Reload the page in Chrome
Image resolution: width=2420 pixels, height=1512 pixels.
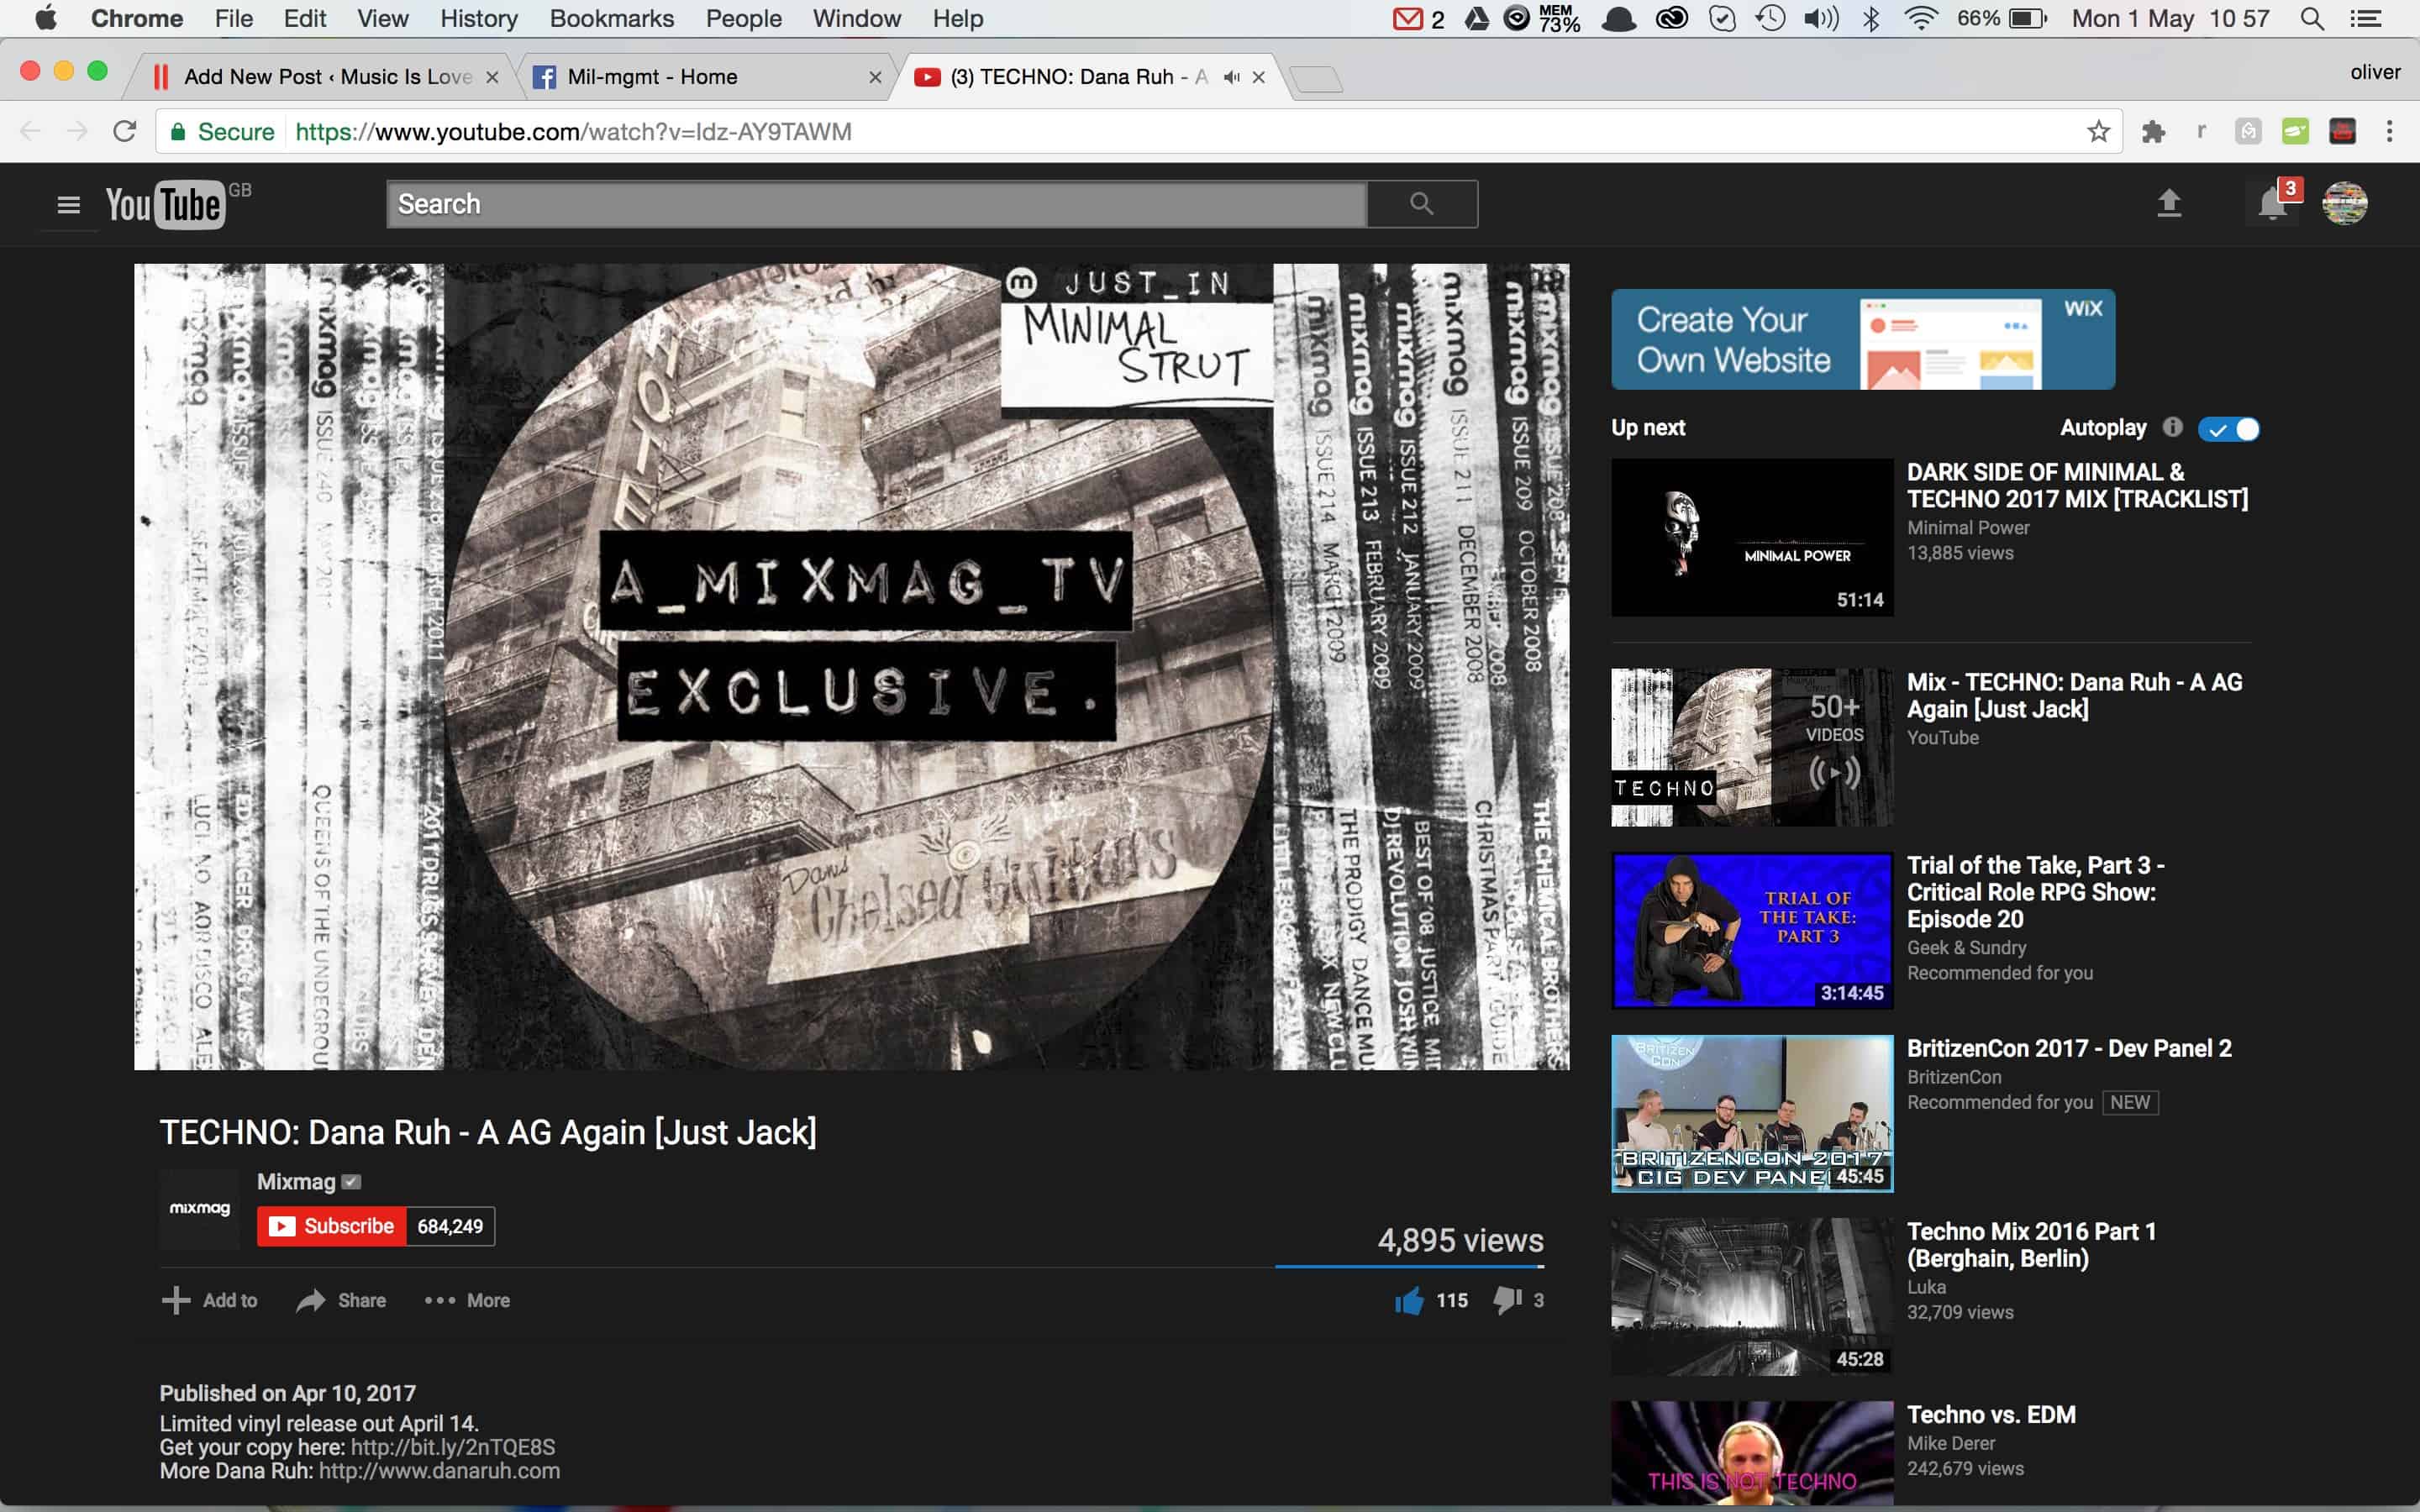pos(124,132)
